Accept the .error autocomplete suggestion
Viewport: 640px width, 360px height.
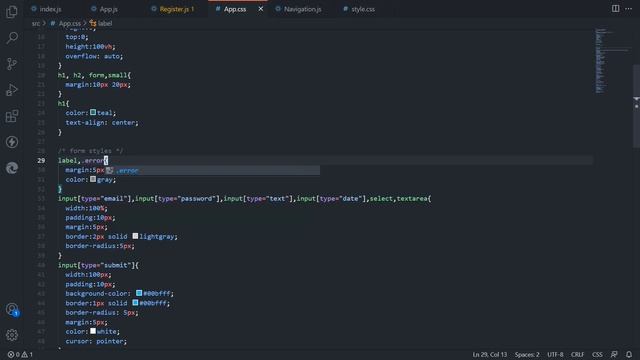213,170
